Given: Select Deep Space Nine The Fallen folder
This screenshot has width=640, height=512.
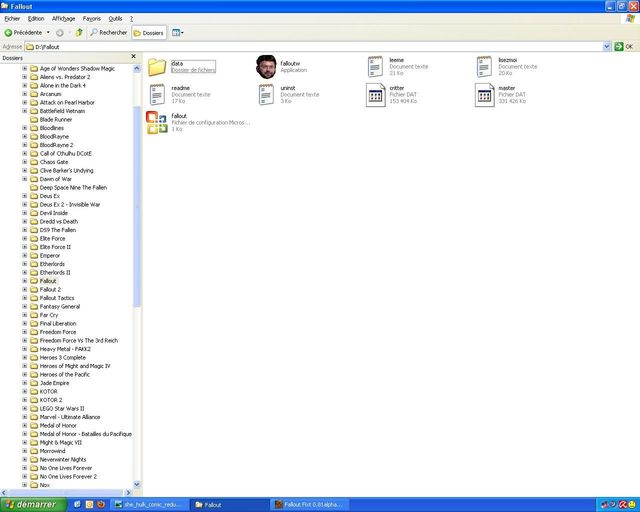Looking at the screenshot, I should click(73, 187).
